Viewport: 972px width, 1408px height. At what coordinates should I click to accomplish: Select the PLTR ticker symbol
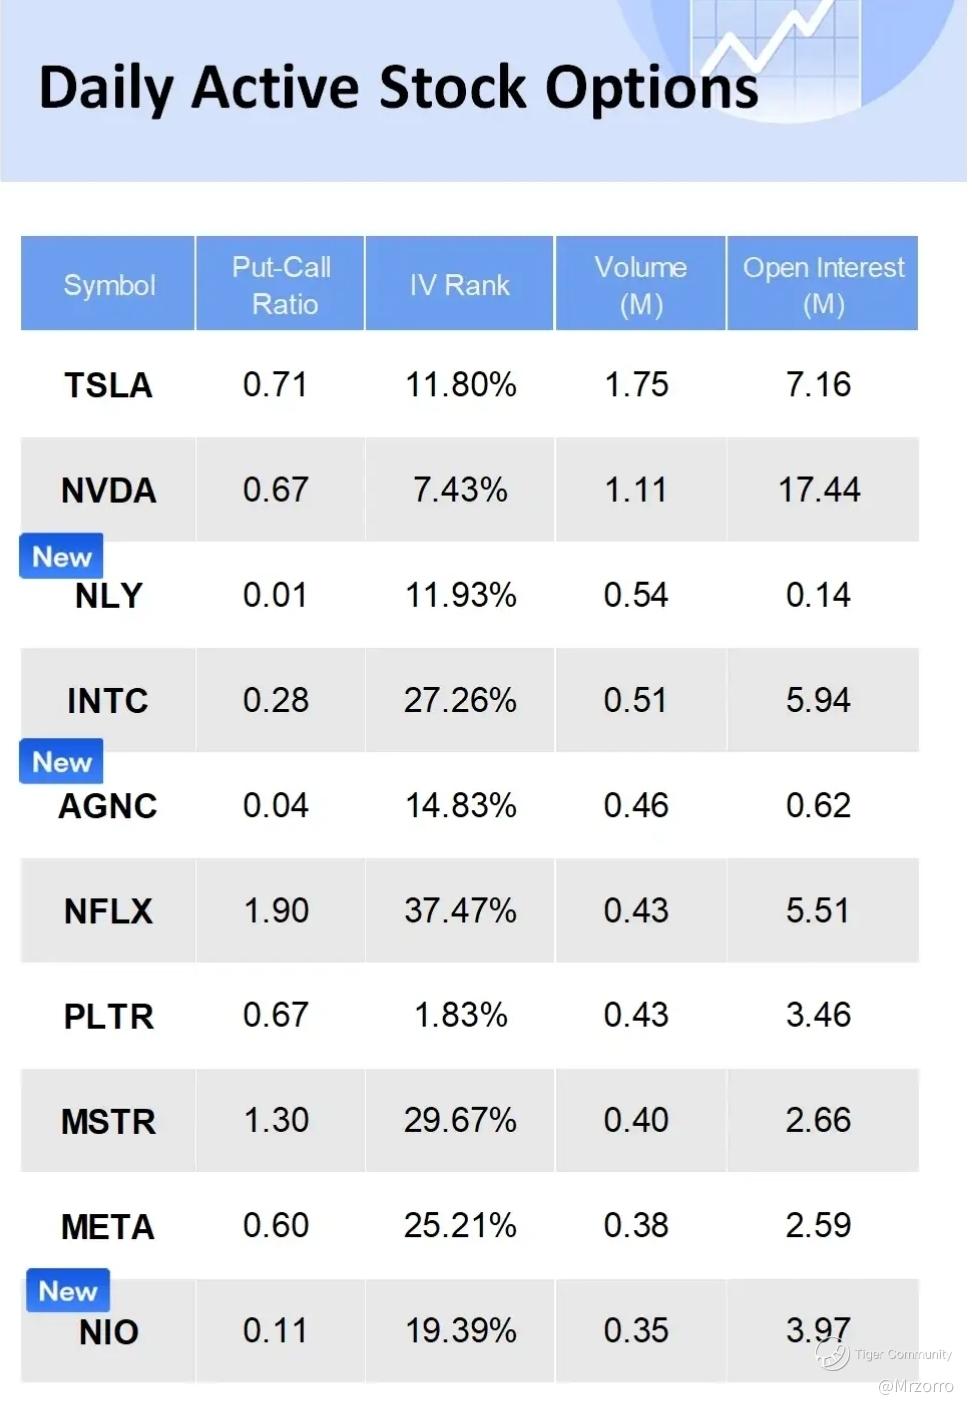tap(108, 1016)
